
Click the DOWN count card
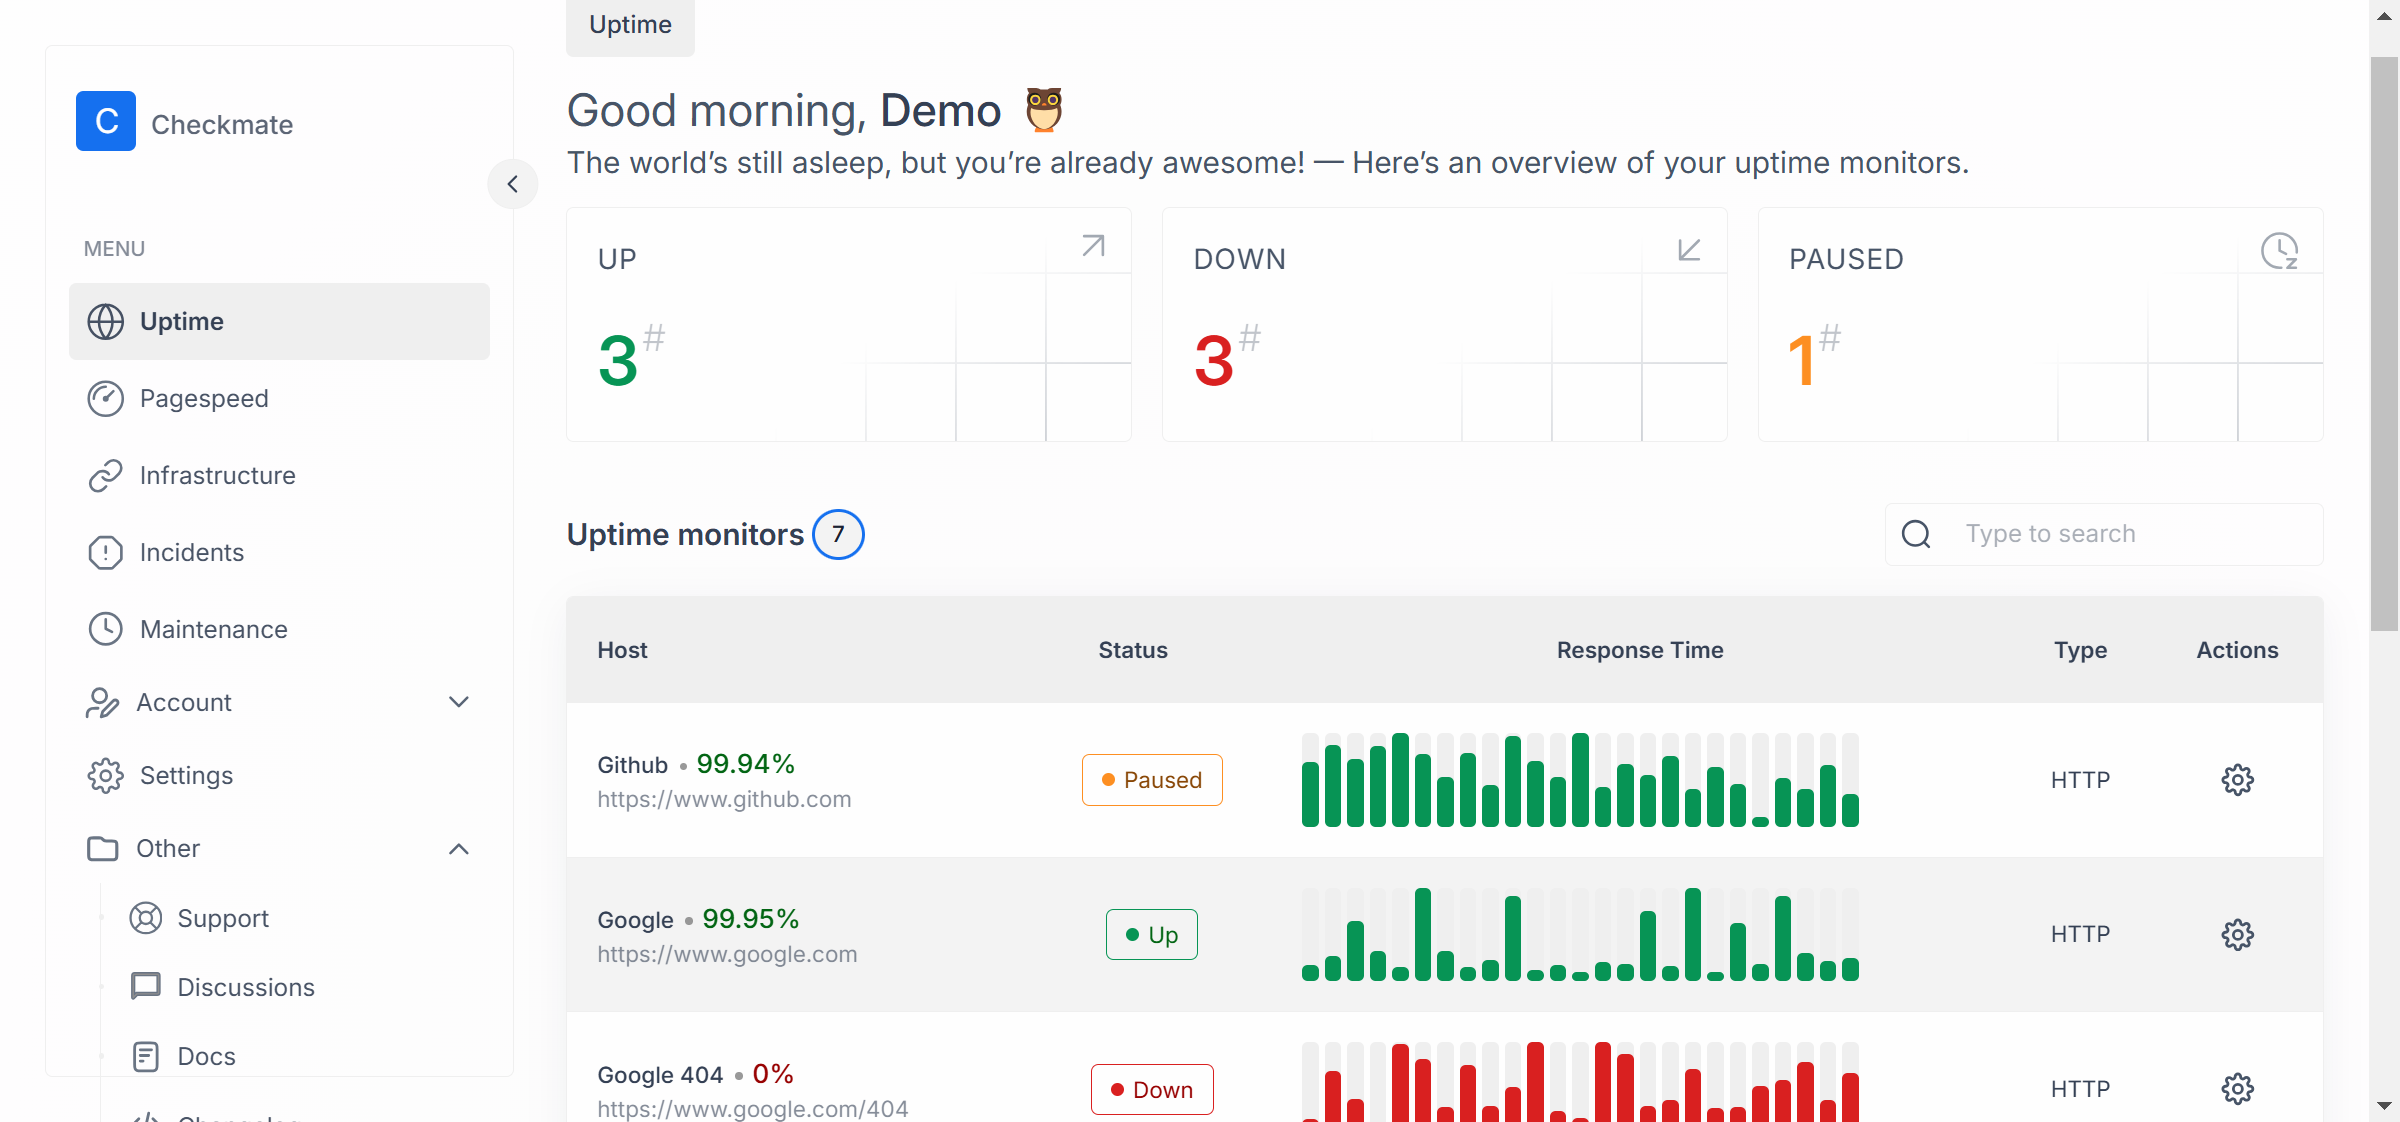(1445, 324)
